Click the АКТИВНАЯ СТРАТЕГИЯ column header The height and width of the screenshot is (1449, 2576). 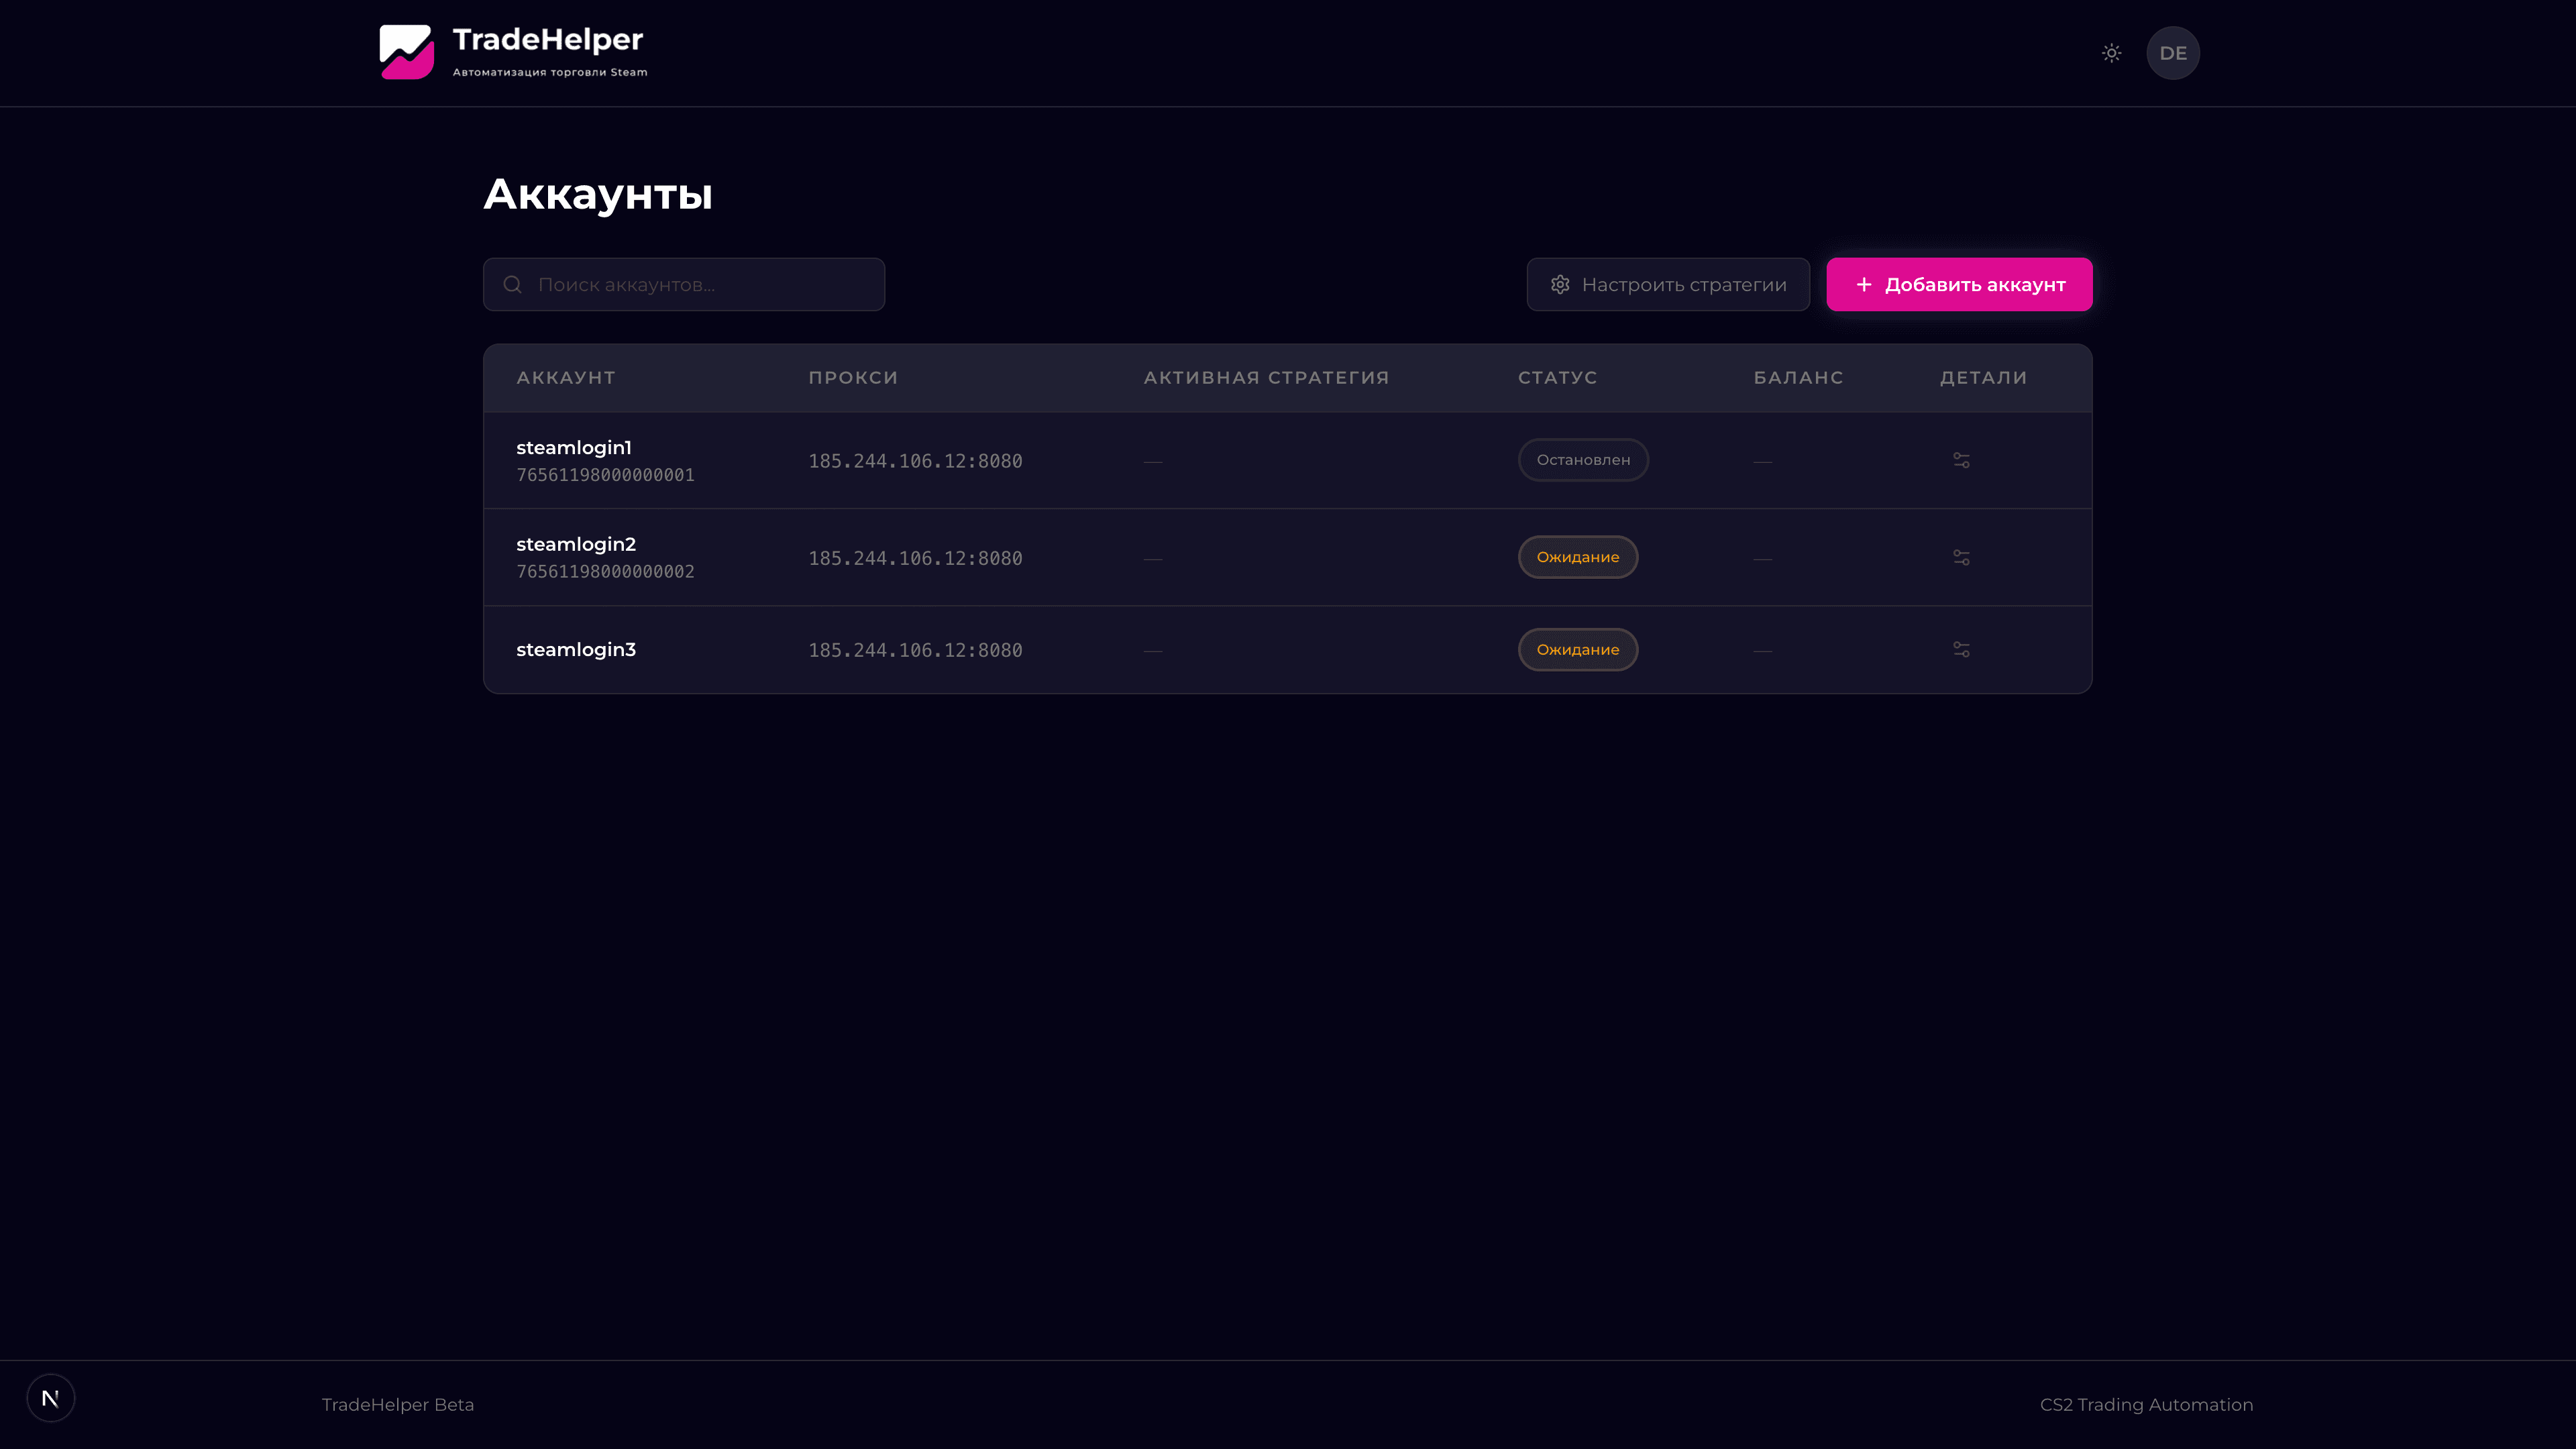[x=1267, y=378]
